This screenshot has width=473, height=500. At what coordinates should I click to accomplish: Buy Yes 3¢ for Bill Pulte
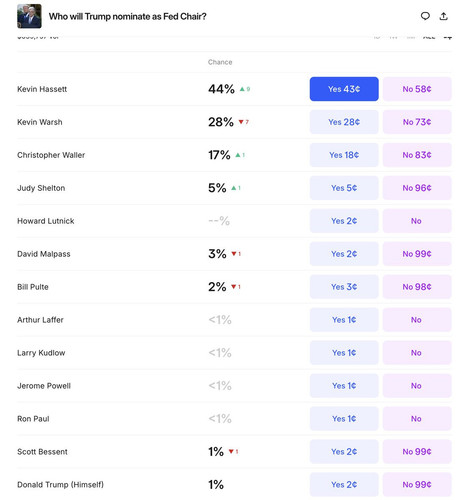click(344, 287)
